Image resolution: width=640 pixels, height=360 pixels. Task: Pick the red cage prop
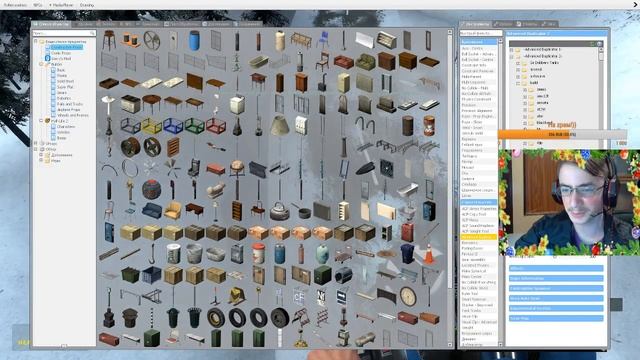point(216,126)
